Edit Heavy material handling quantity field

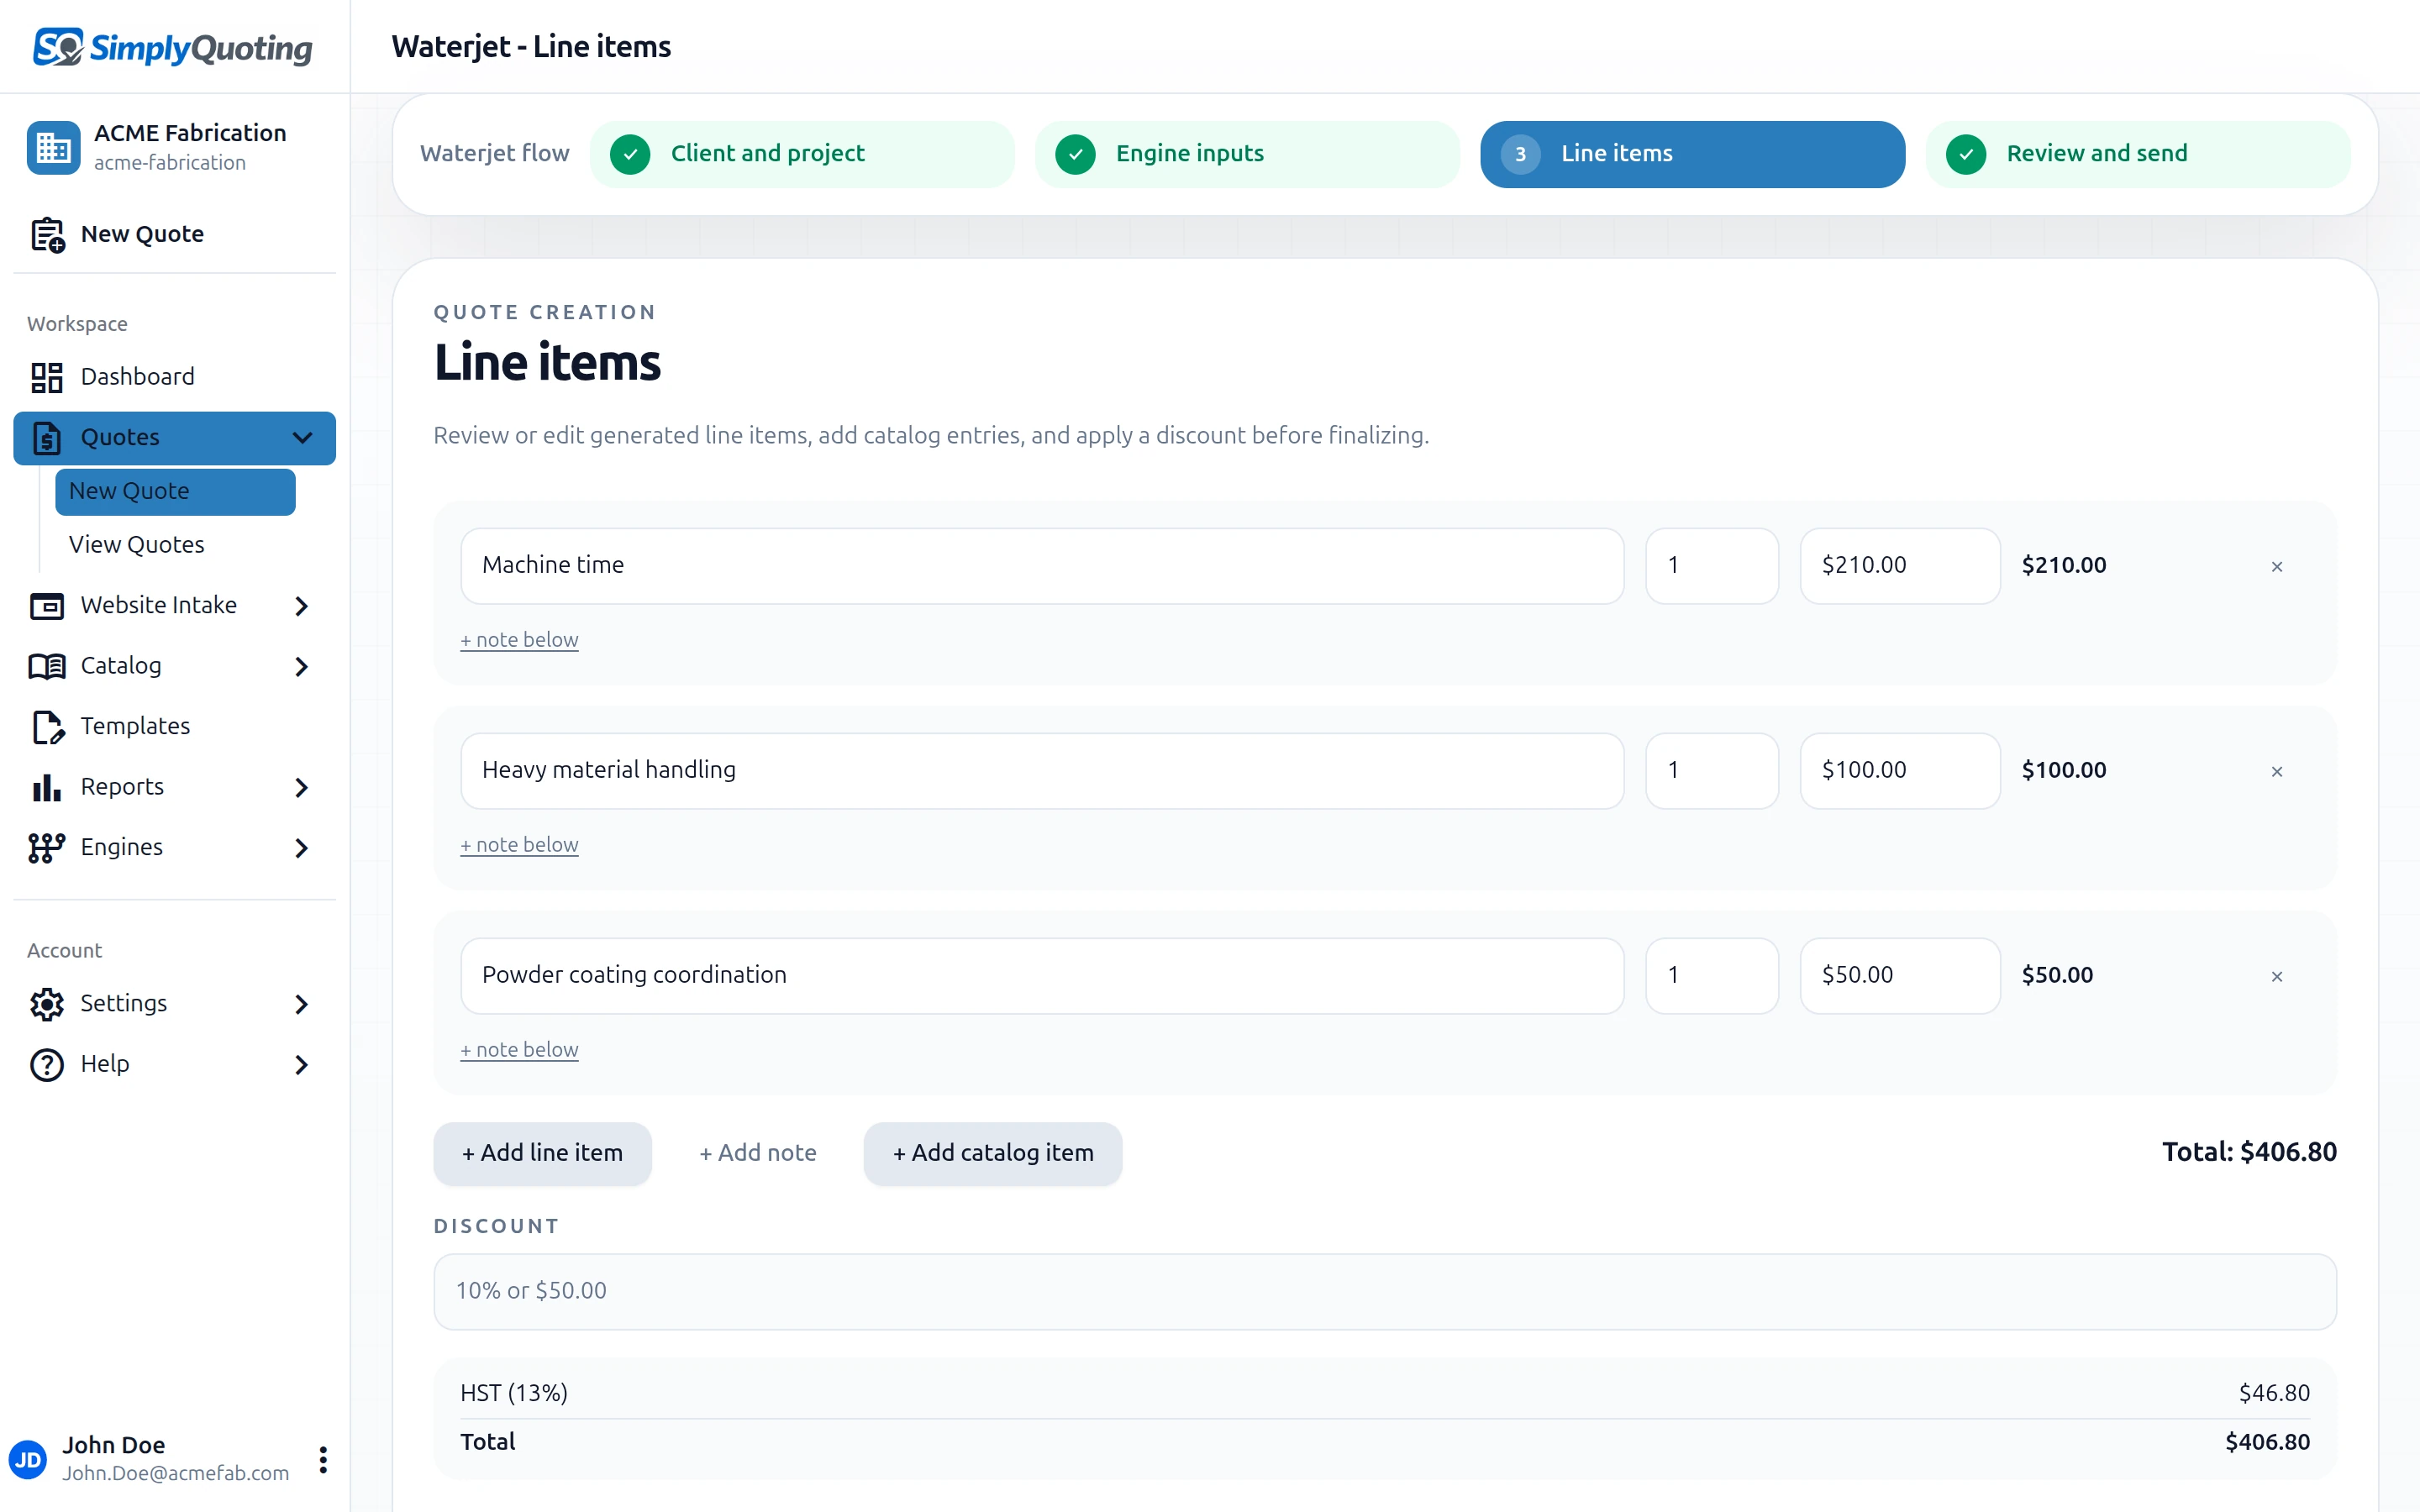tap(1712, 771)
